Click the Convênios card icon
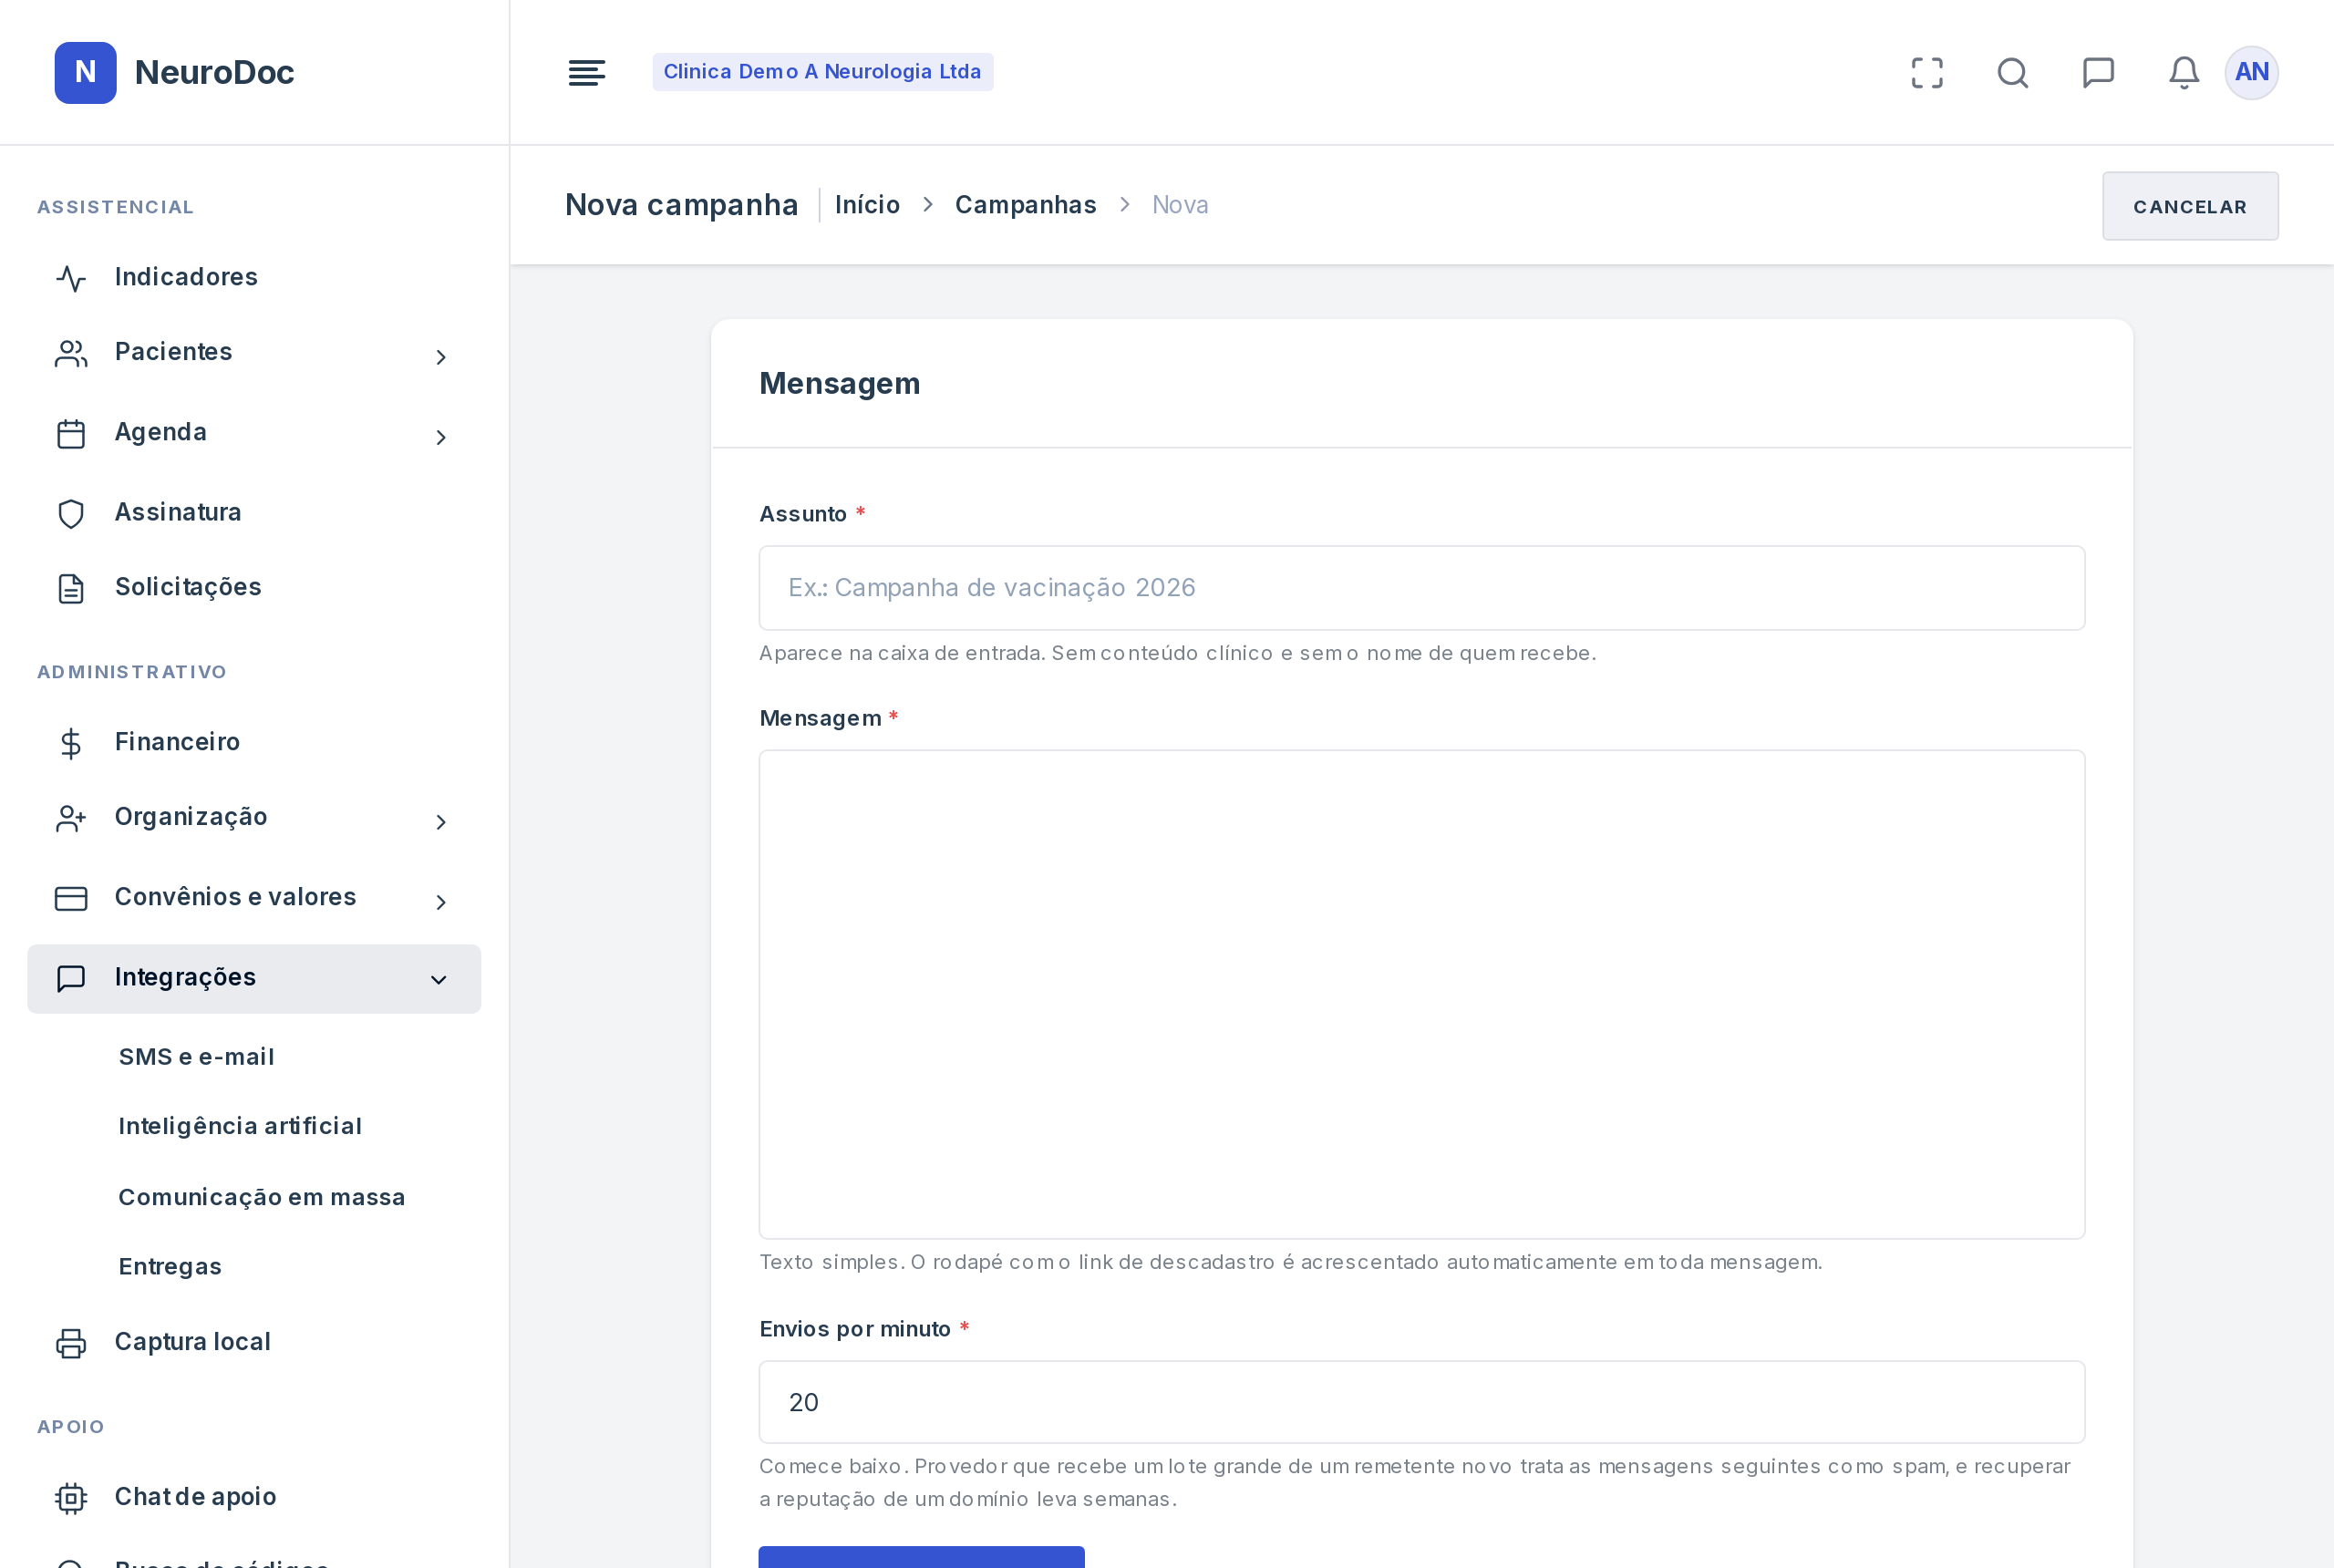Viewport: 2334px width, 1568px height. tap(71, 898)
